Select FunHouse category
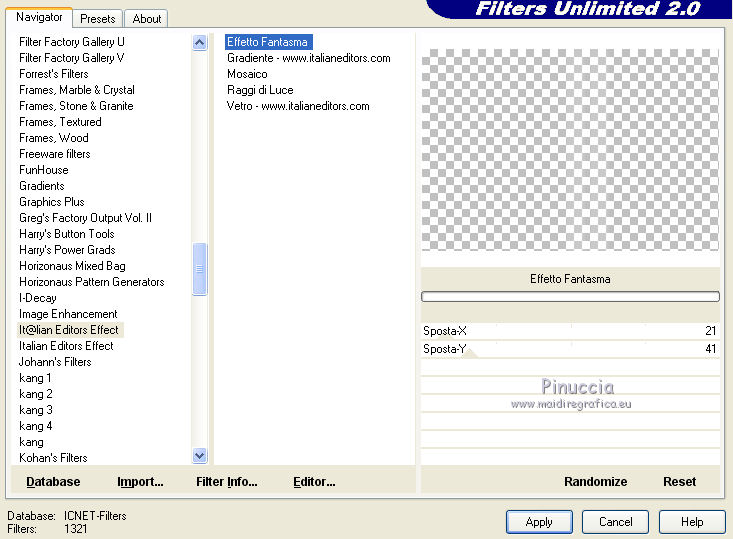Screen dimensions: 733x539 click(43, 170)
